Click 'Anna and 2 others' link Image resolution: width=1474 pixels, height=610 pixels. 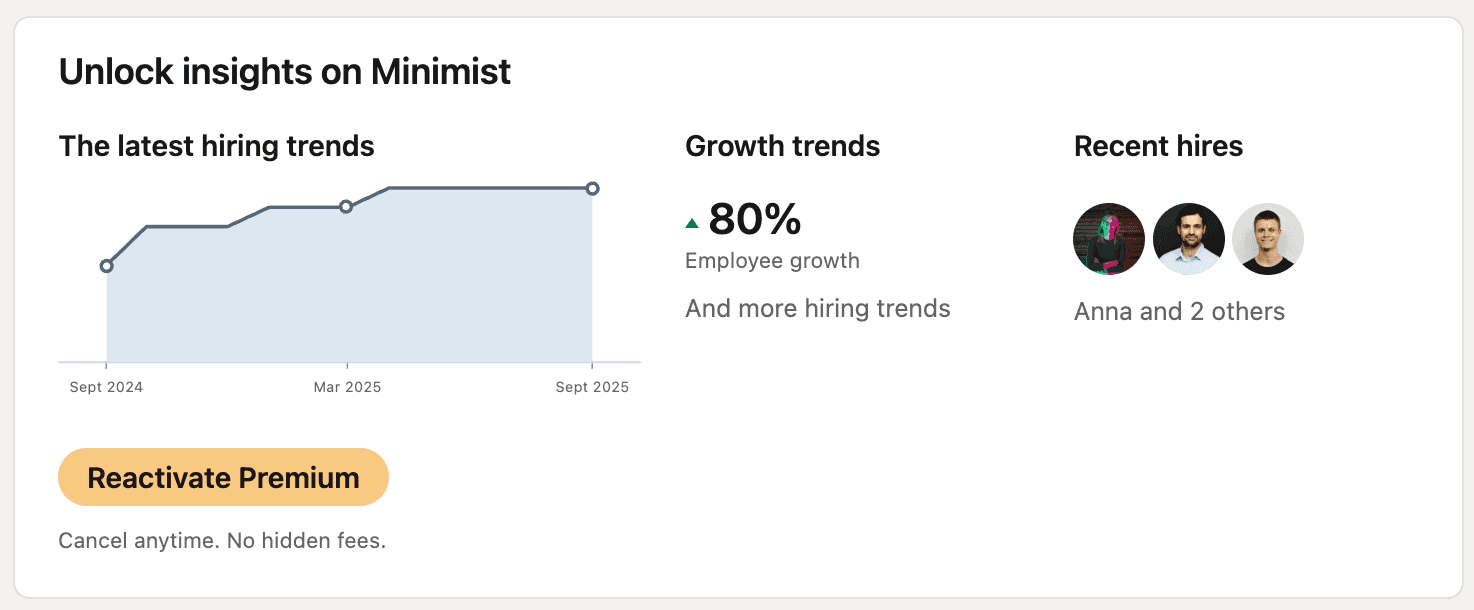(1179, 311)
